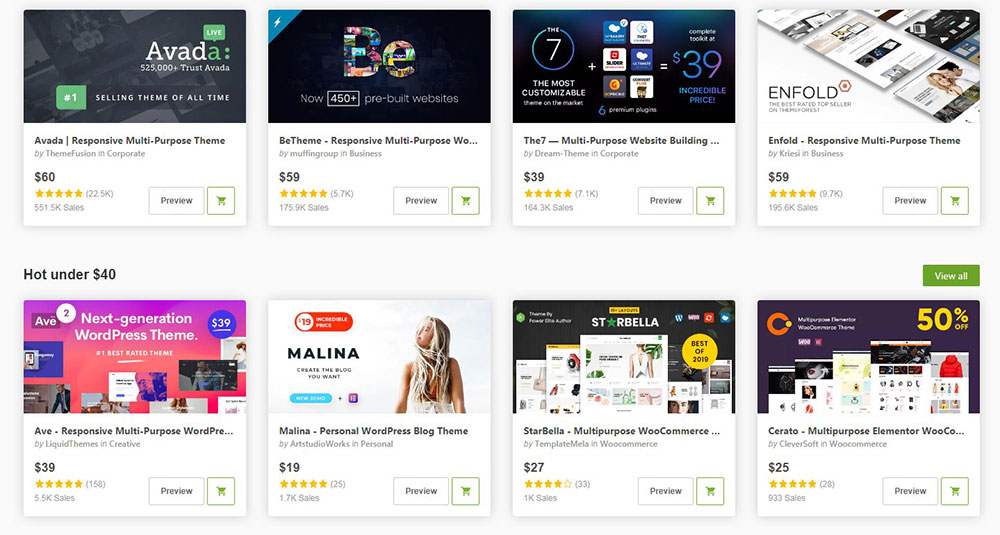This screenshot has height=535, width=1000.
Task: Click The7 theme's cart icon
Action: (x=710, y=200)
